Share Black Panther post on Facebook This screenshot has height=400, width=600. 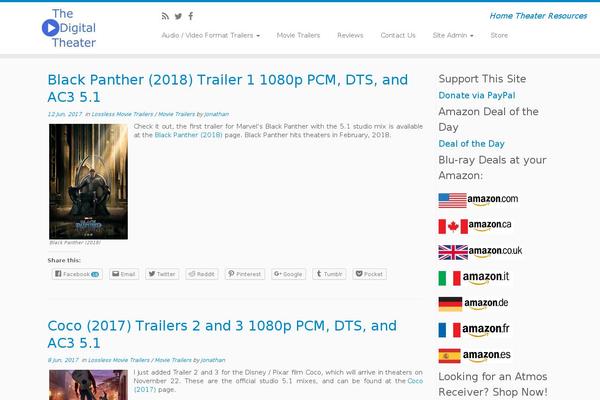click(77, 274)
